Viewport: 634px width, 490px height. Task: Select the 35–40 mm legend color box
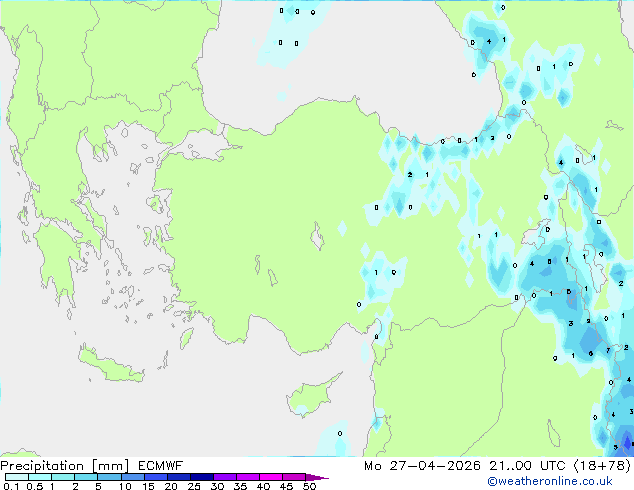pos(247,477)
